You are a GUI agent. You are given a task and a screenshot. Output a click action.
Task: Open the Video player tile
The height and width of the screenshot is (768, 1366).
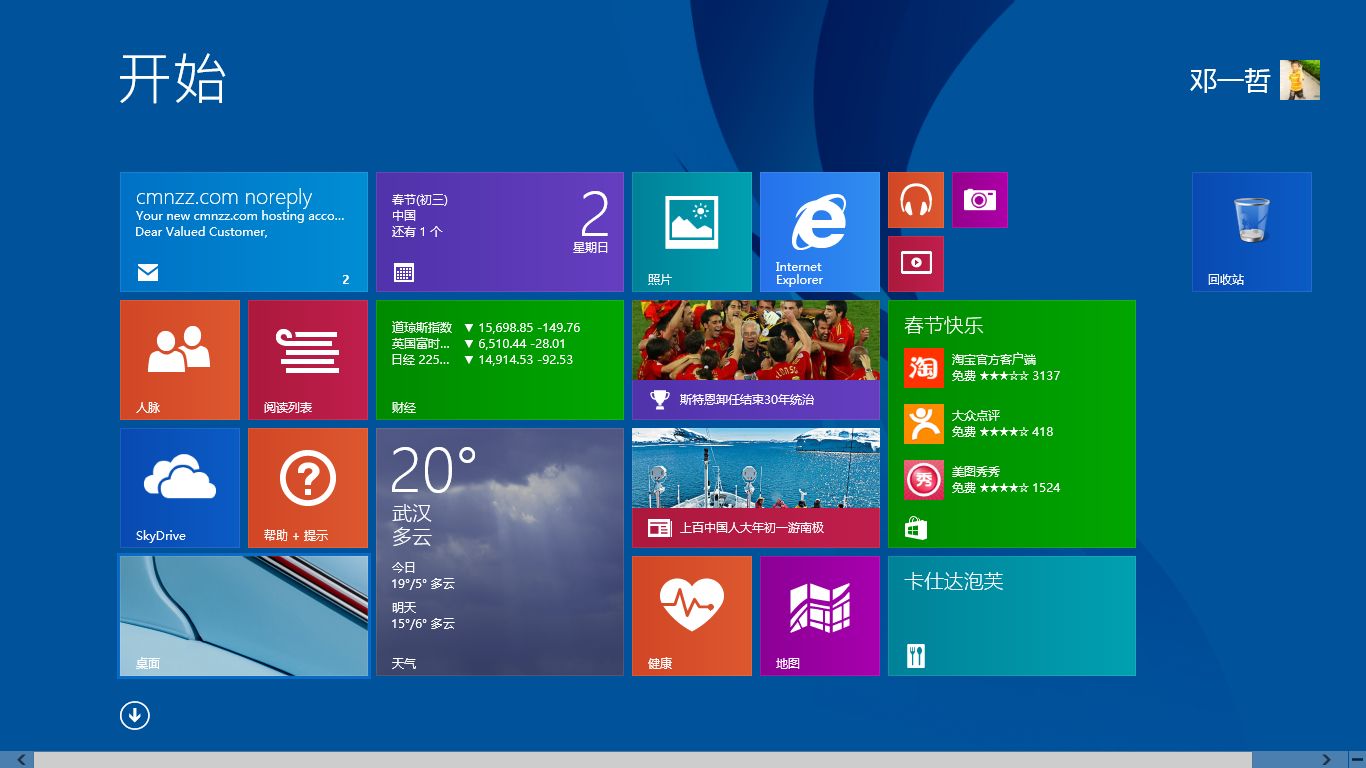tap(916, 264)
